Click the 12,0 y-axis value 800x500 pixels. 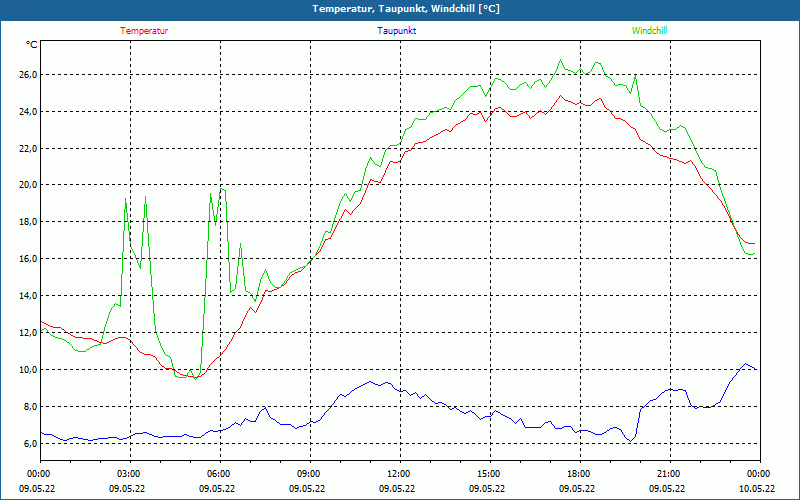click(x=29, y=332)
